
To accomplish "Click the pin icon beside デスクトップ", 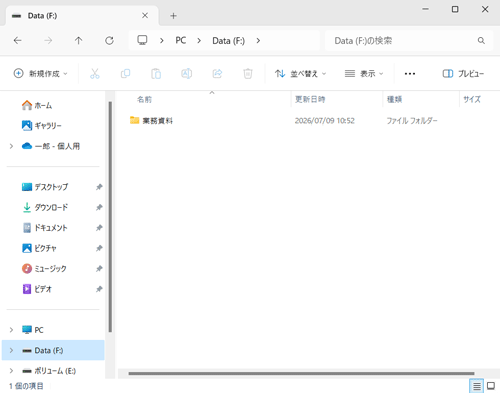I will click(x=99, y=187).
